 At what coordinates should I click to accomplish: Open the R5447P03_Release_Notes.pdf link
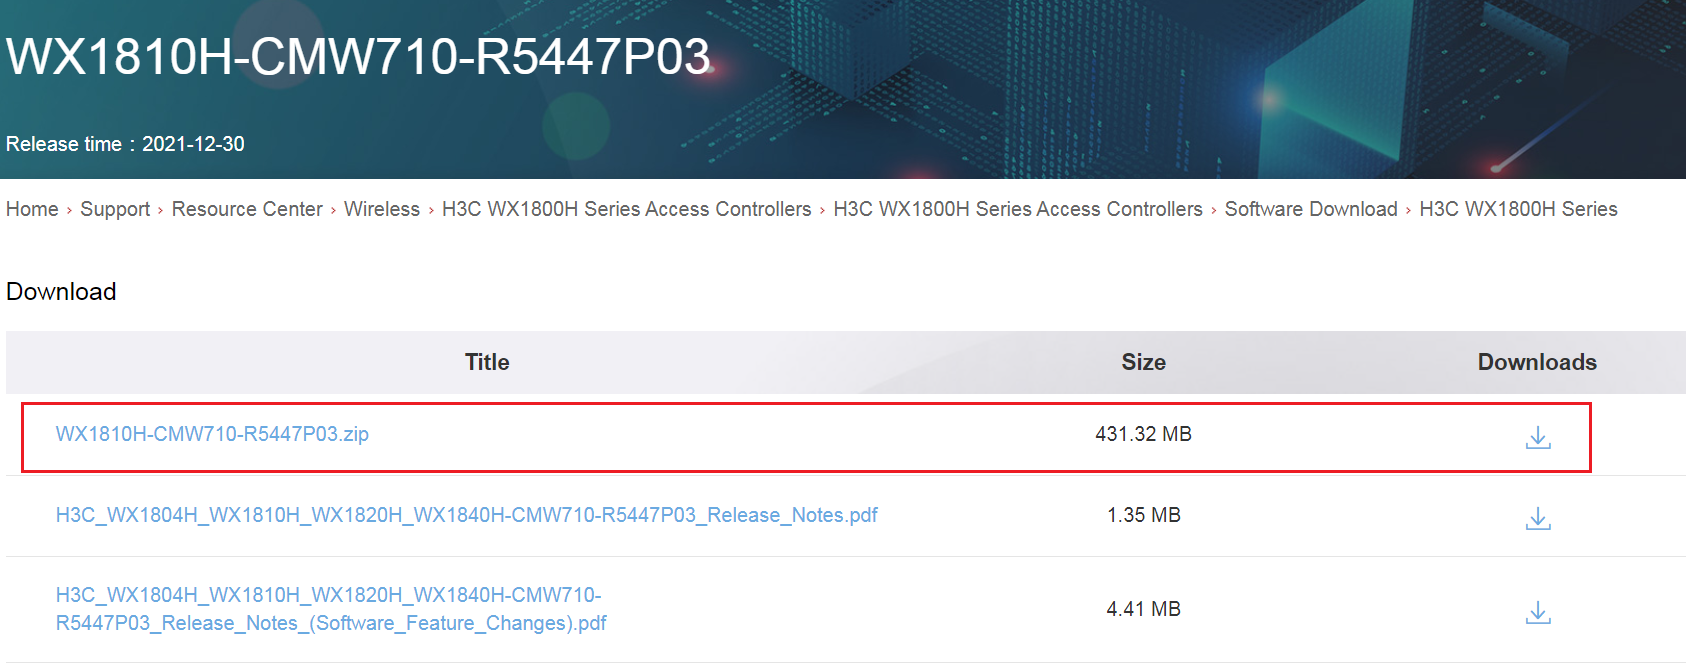tap(466, 515)
